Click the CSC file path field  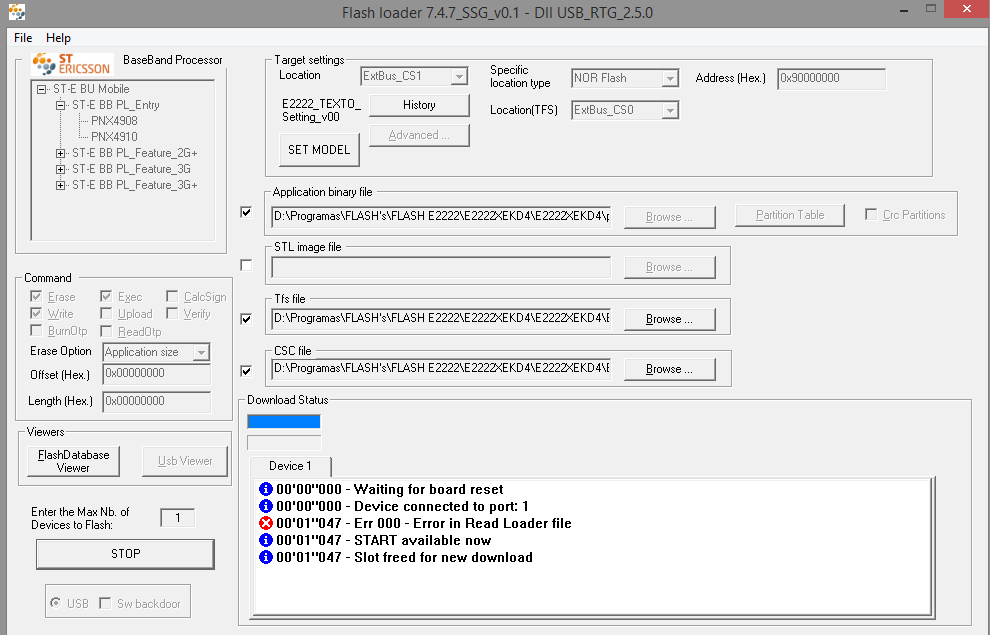441,369
